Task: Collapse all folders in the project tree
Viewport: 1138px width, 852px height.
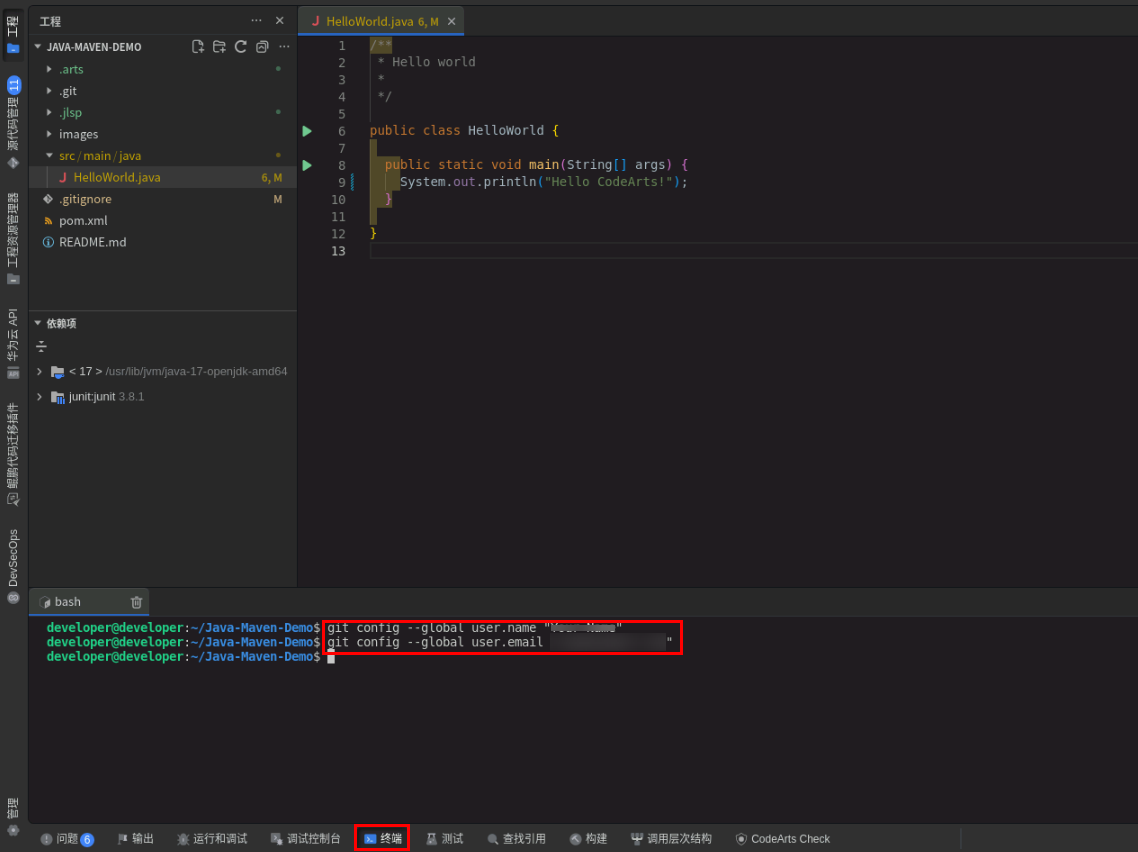Action: tap(261, 46)
